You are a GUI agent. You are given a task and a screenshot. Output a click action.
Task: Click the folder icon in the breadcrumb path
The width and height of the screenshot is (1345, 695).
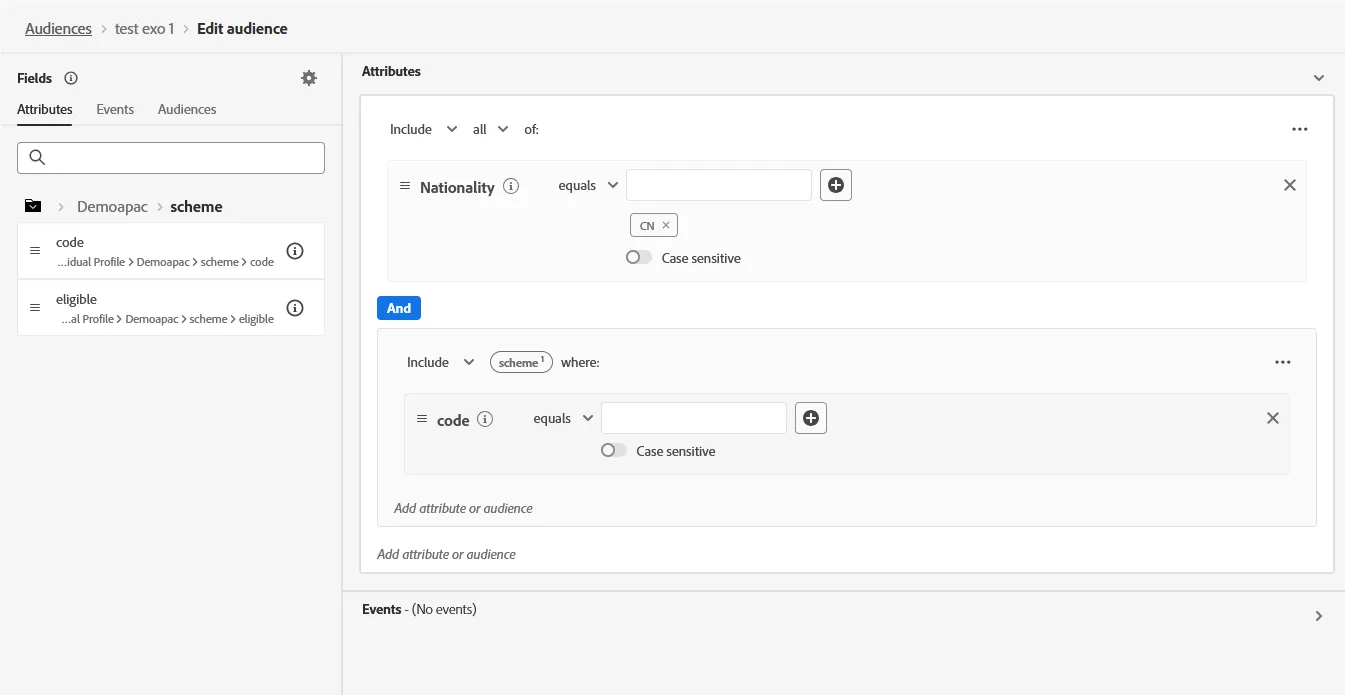33,207
